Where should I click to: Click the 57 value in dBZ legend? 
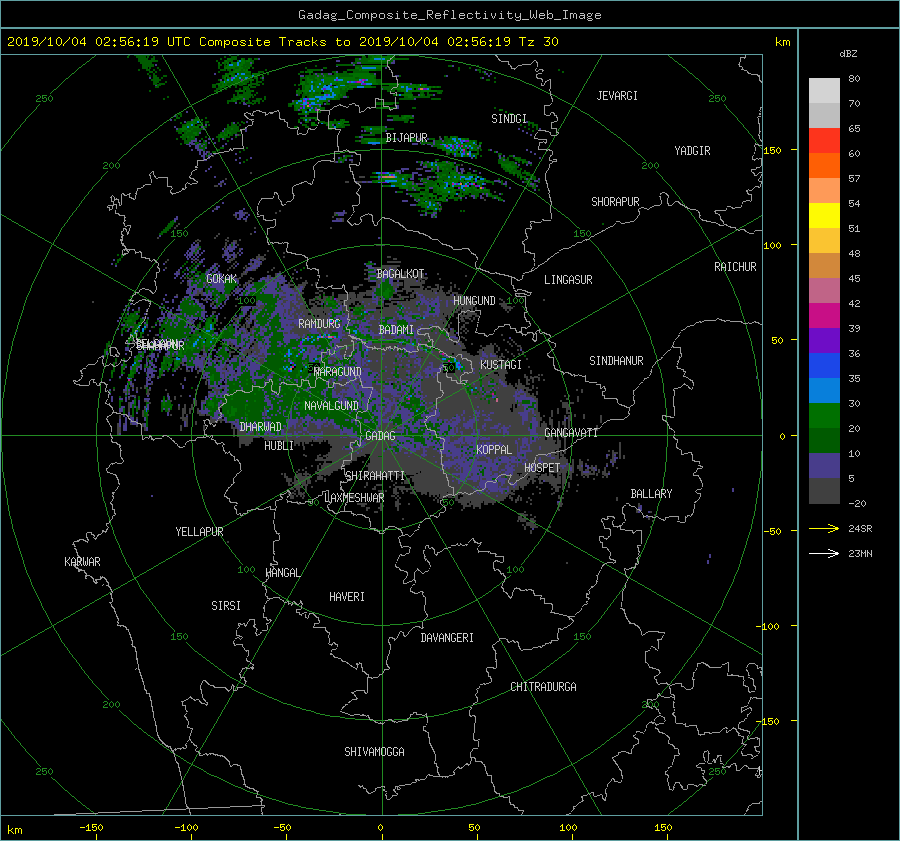(854, 179)
